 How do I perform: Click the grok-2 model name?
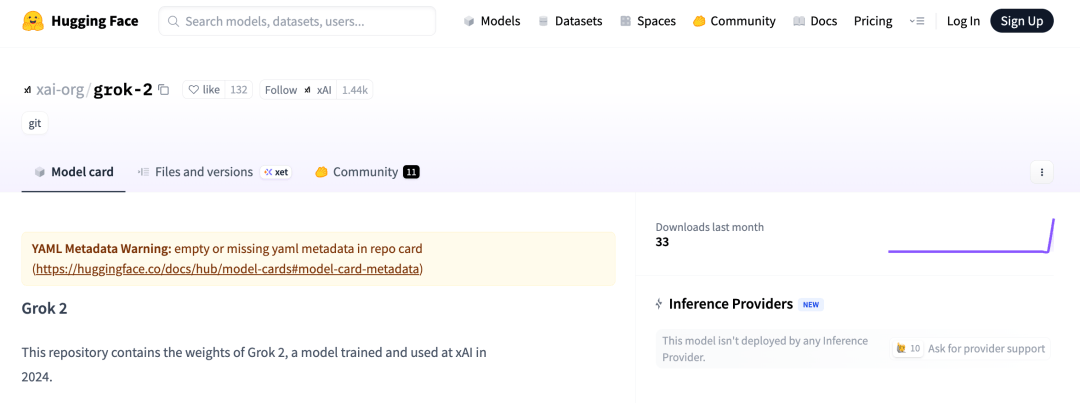123,90
